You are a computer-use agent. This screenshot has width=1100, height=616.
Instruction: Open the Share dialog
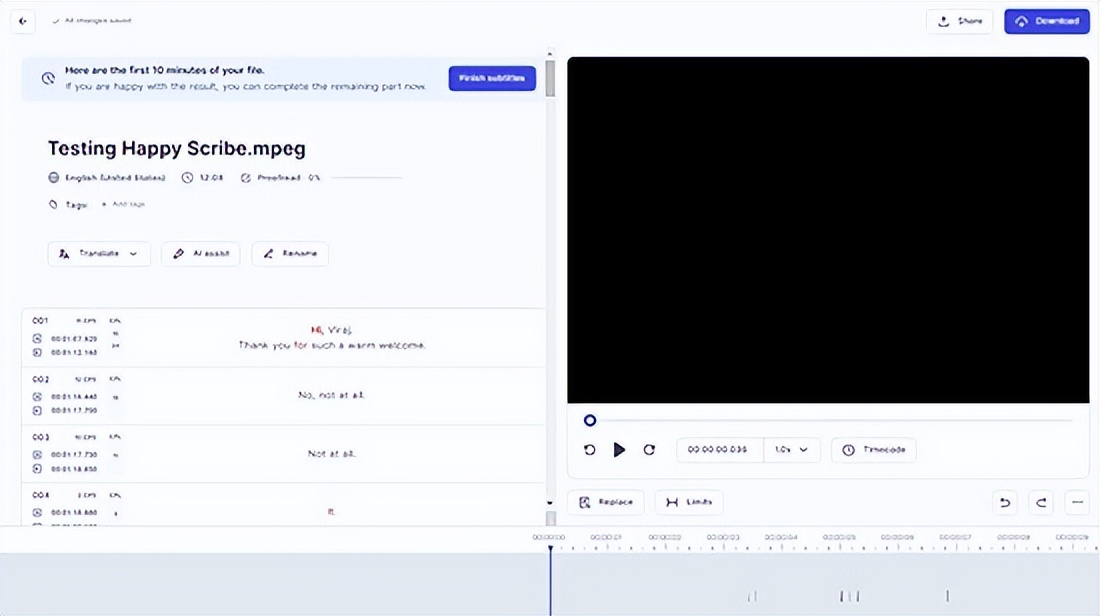pyautogui.click(x=958, y=20)
